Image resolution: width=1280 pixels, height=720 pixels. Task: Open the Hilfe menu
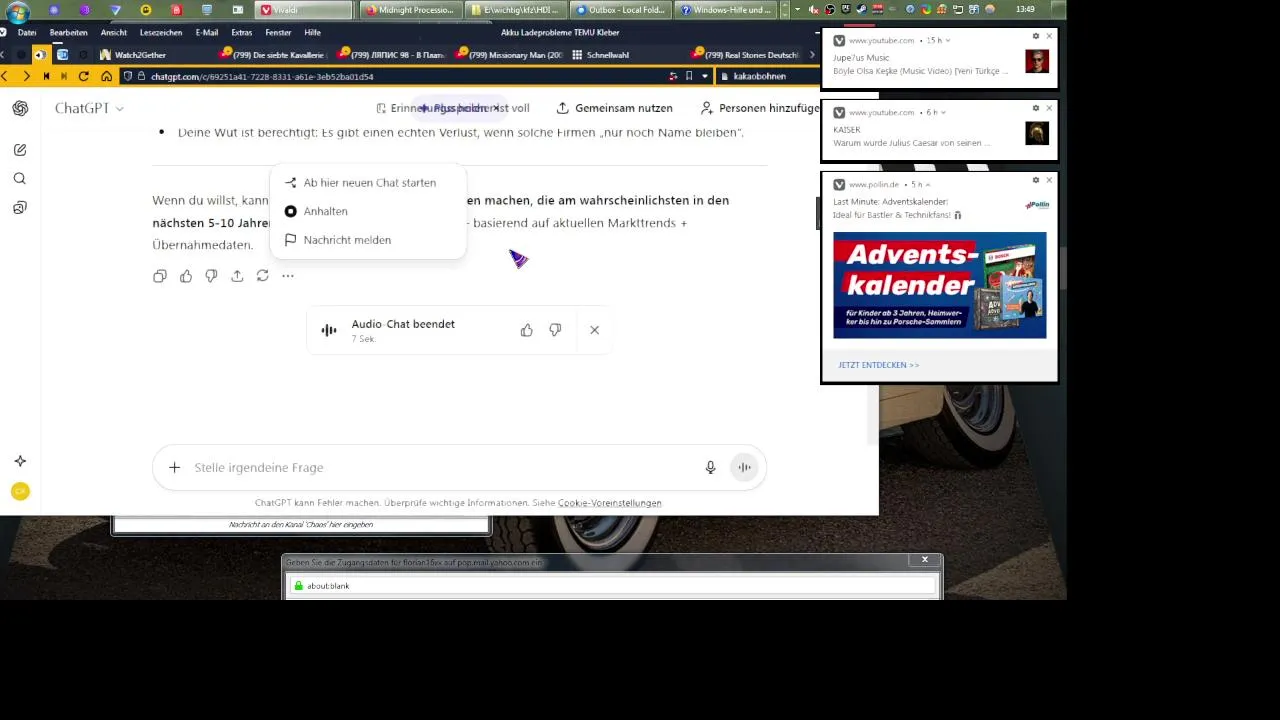tap(313, 32)
